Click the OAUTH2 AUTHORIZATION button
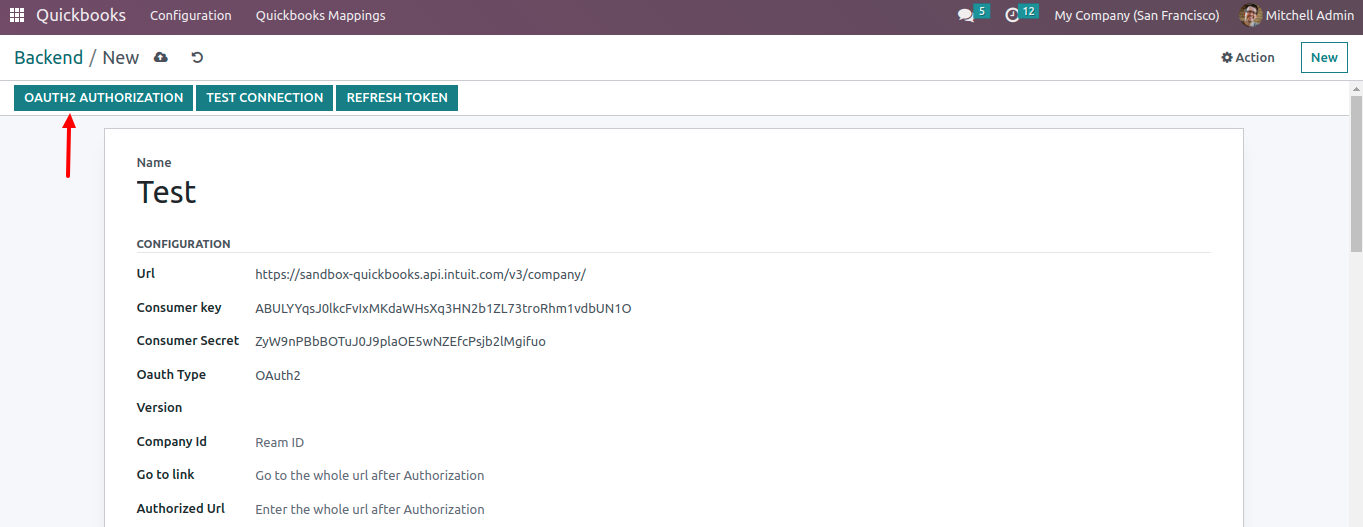This screenshot has width=1363, height=527. 103,98
